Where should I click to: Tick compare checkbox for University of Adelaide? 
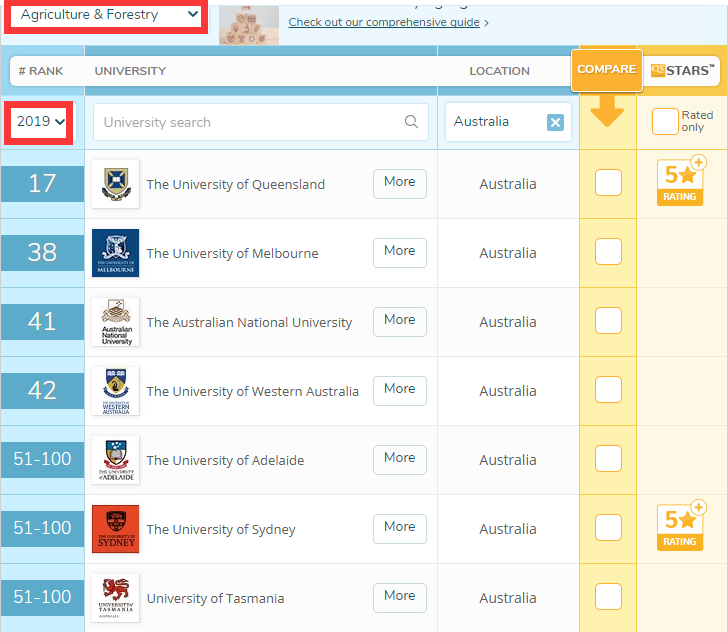click(x=608, y=459)
